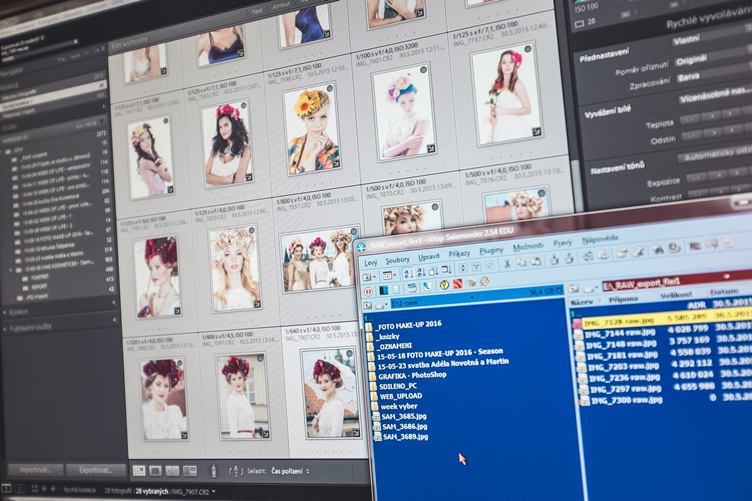Screen dimensions: 752x501
Task: Click the Lightroom second window display icon
Action: pyautogui.click(x=19, y=489)
